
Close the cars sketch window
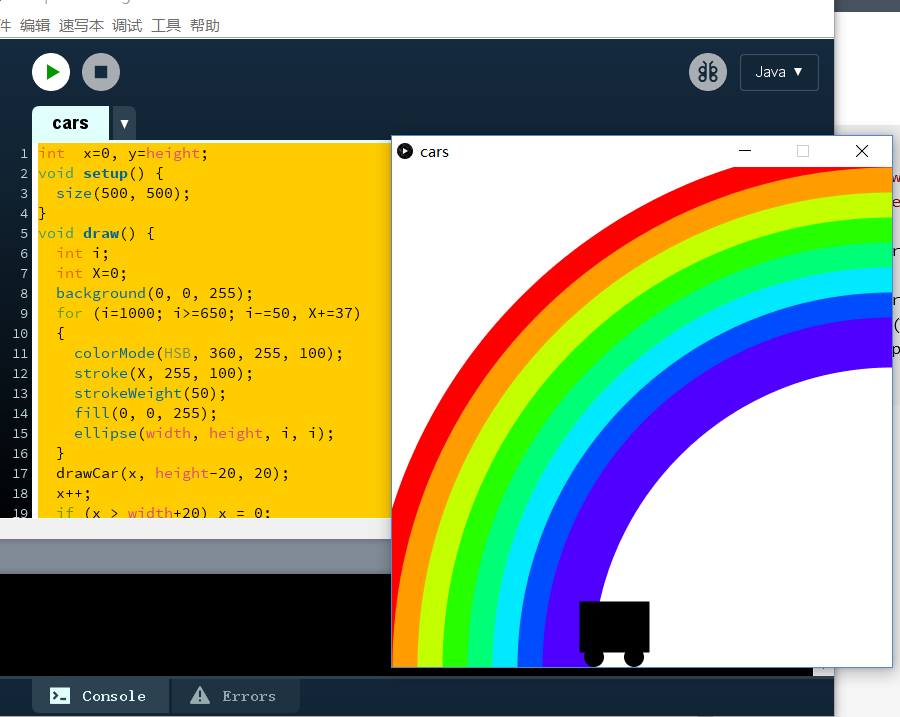pos(862,151)
